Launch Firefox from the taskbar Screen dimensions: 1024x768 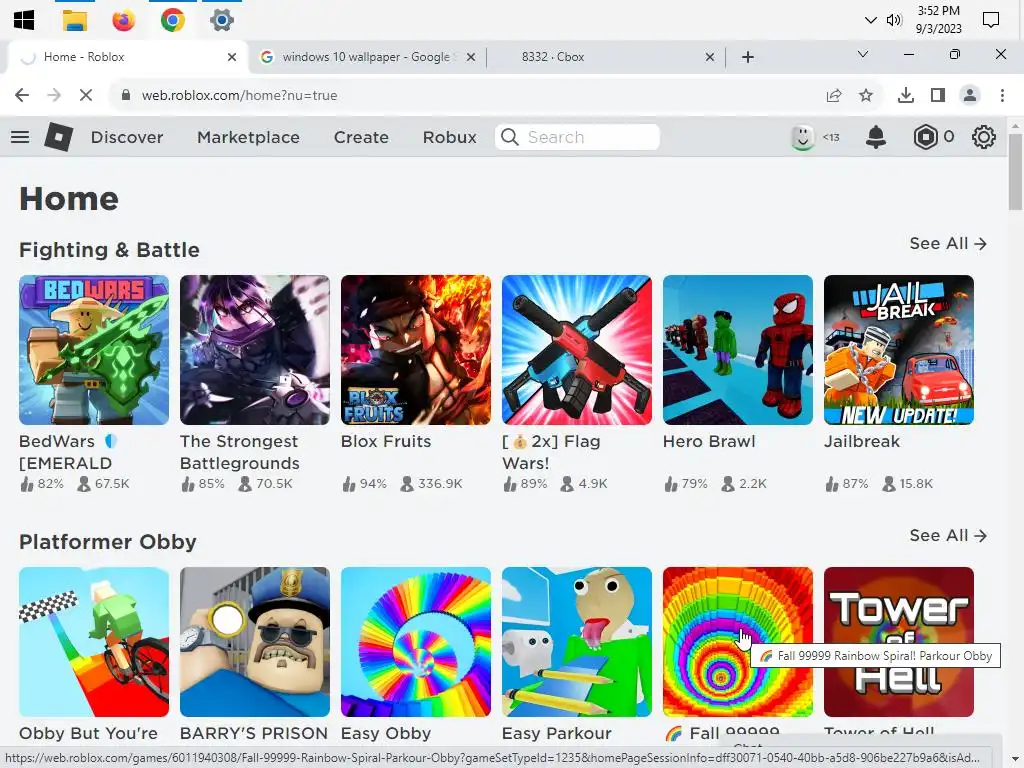coord(123,20)
